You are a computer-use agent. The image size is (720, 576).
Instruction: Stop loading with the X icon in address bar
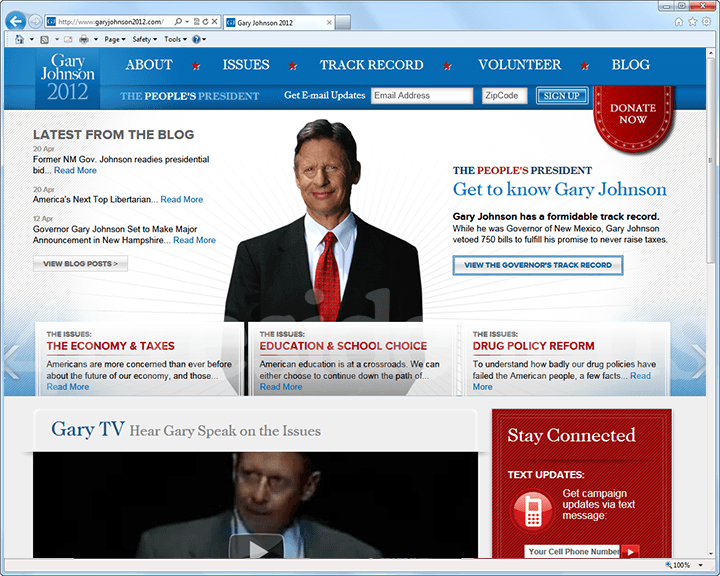(214, 22)
